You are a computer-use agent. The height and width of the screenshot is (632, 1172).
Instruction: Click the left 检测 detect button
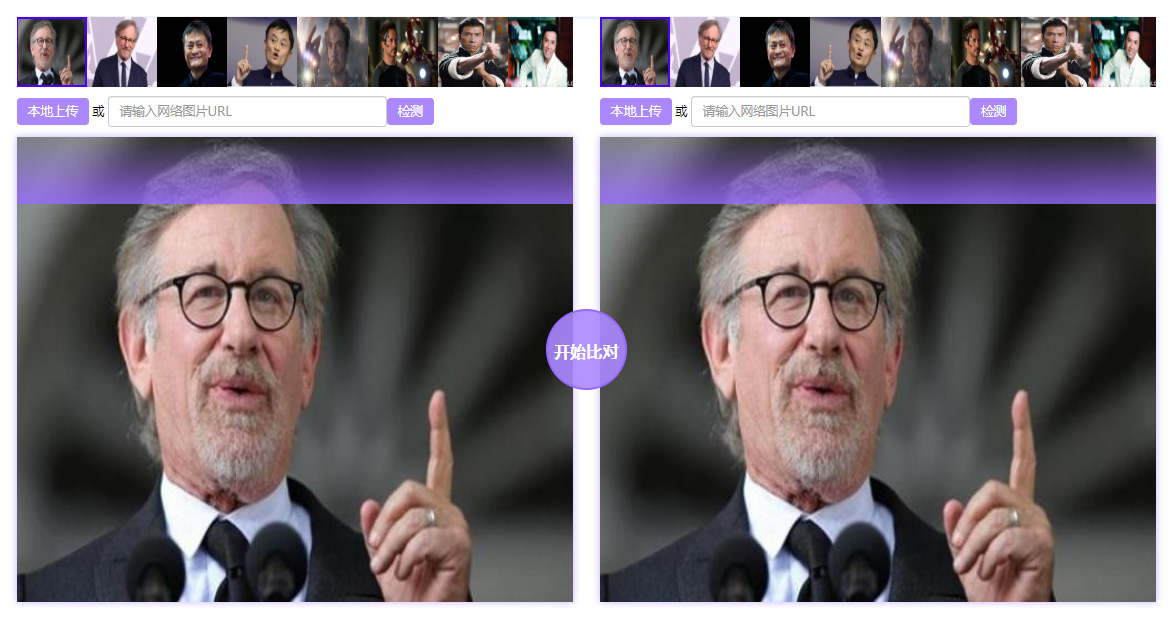(410, 111)
